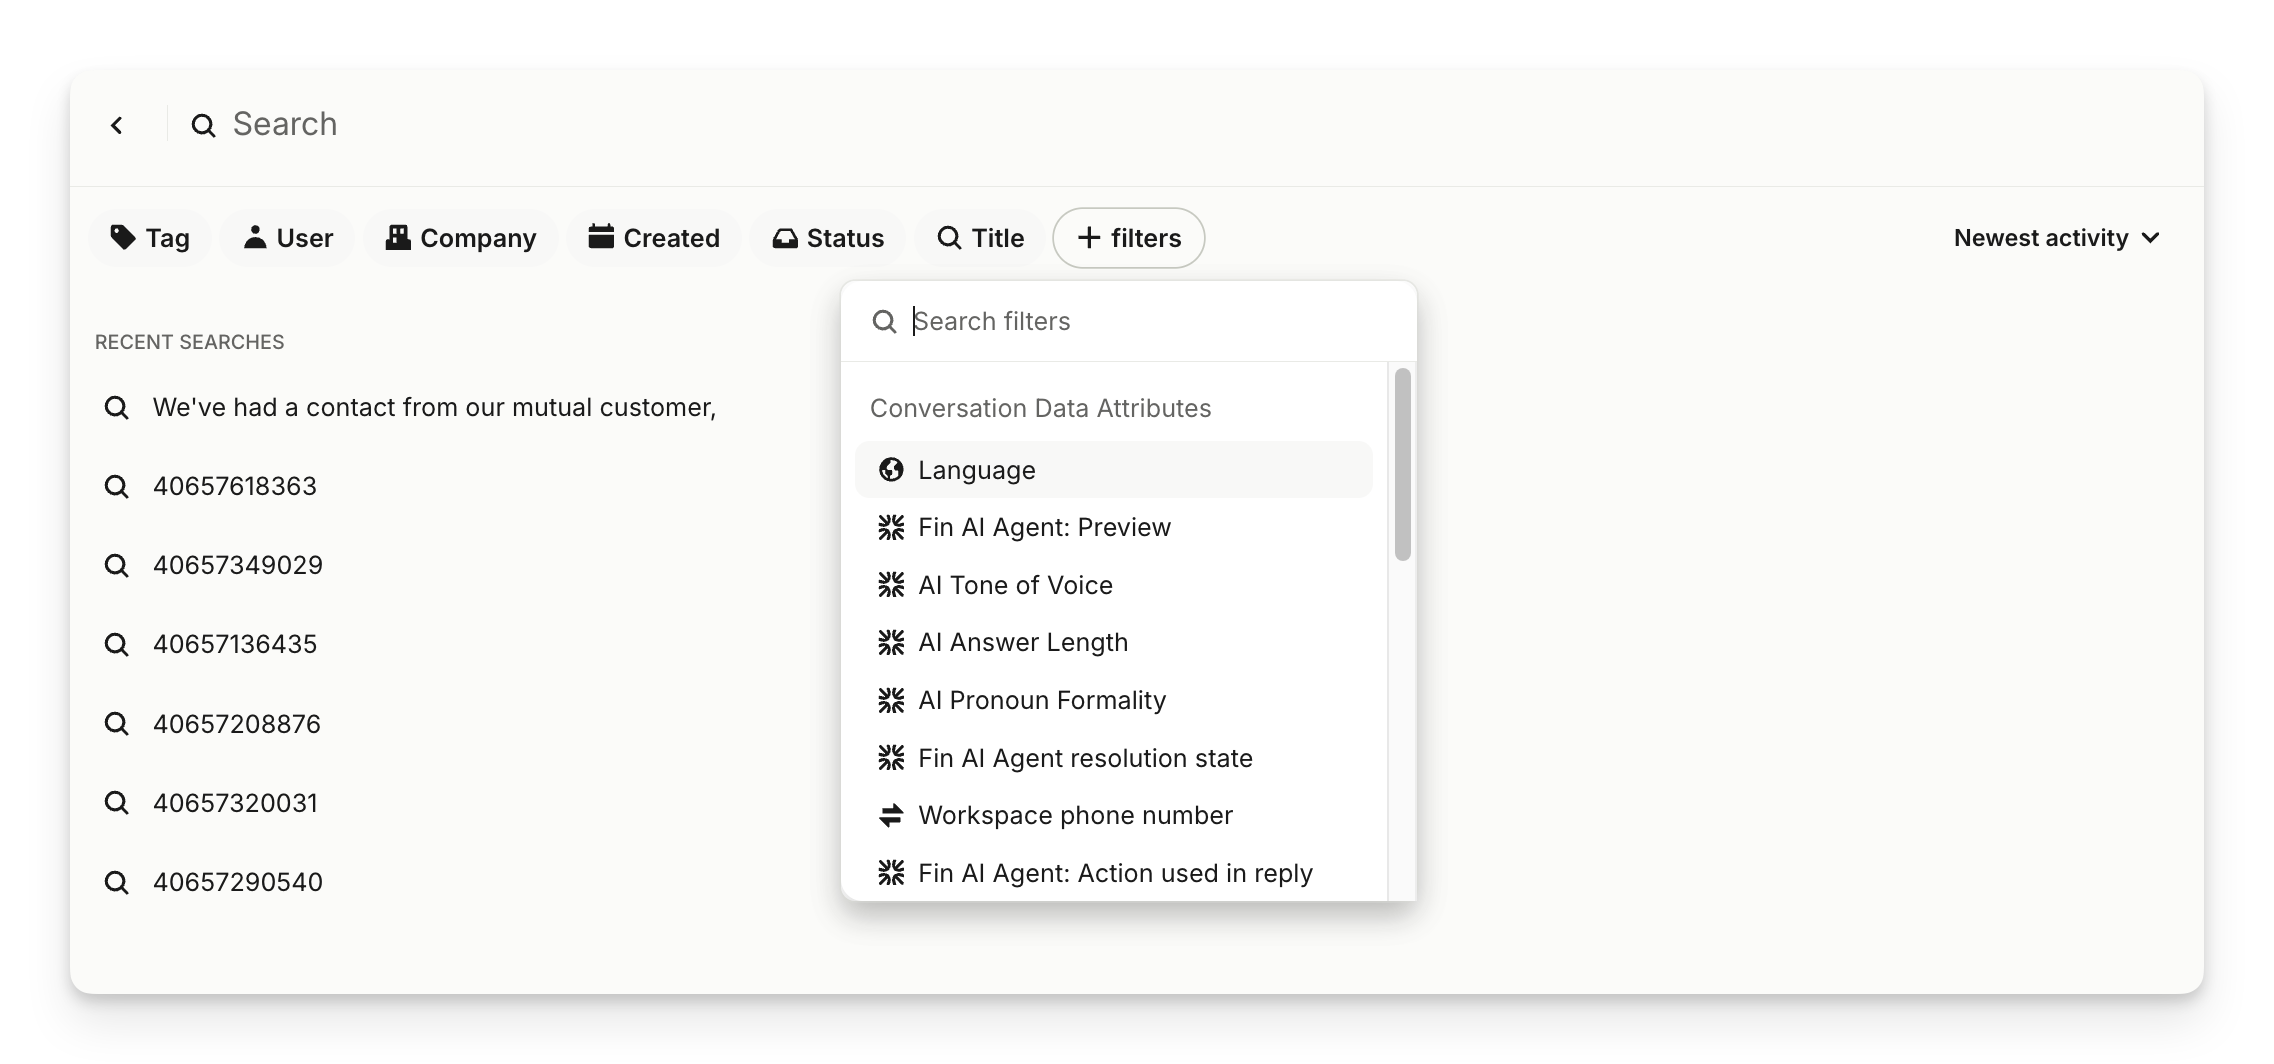2274x1064 pixels.
Task: Select AI Answer Length filter option
Action: pyautogui.click(x=1023, y=642)
